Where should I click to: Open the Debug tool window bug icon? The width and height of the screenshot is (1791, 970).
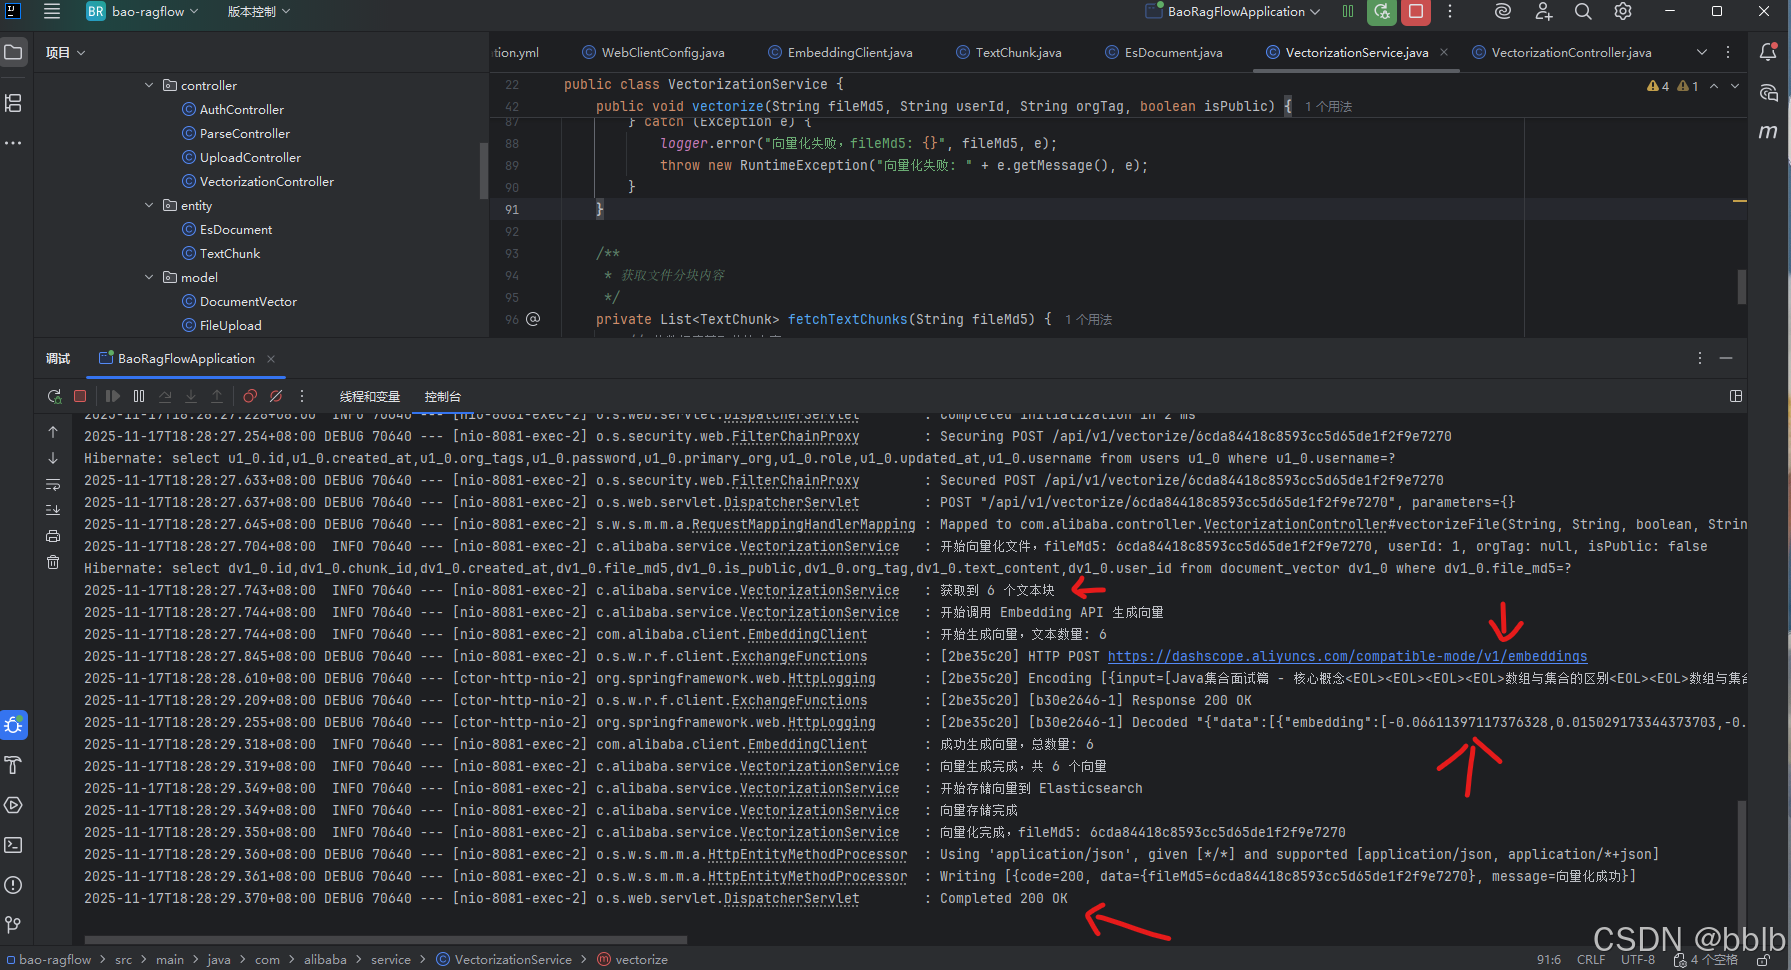point(13,725)
